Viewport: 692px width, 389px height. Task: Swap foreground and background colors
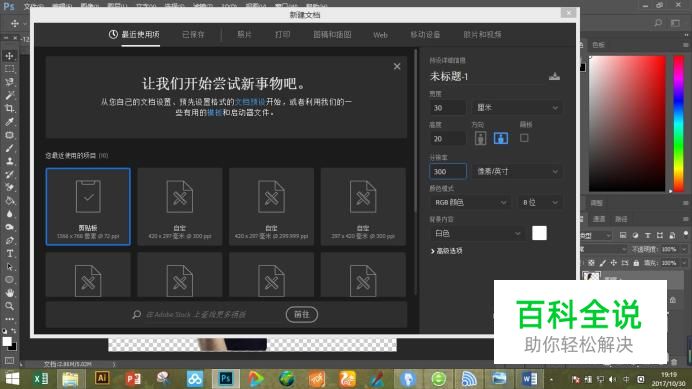tap(14, 331)
